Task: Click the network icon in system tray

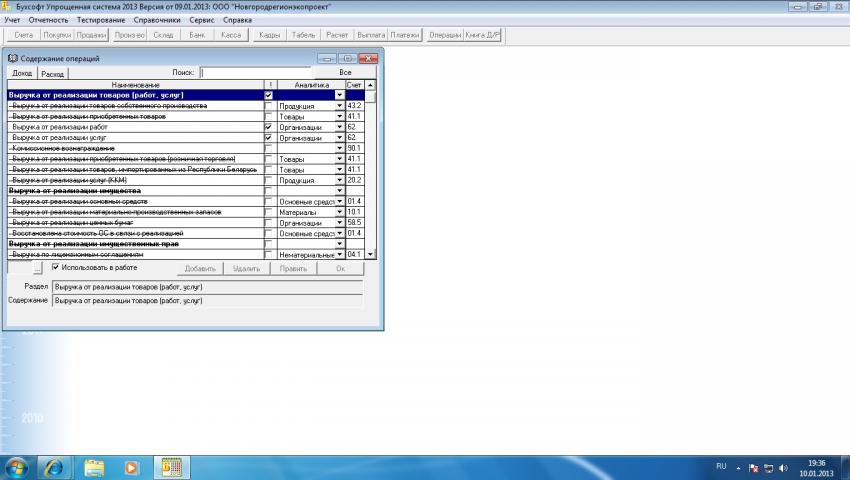Action: (767, 467)
